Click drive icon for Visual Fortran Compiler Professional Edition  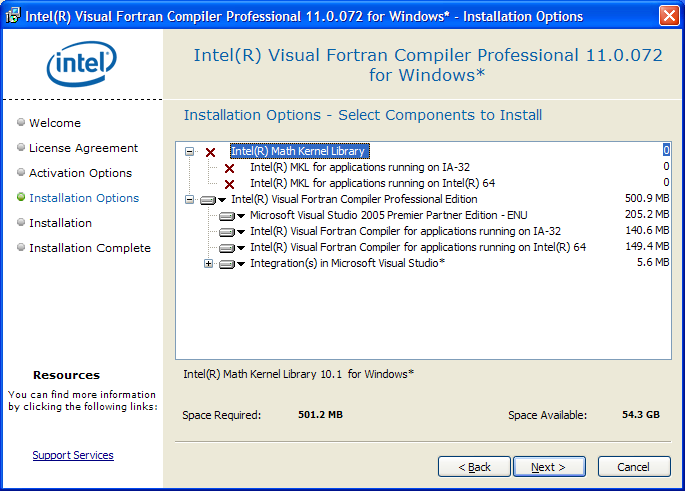[208, 200]
